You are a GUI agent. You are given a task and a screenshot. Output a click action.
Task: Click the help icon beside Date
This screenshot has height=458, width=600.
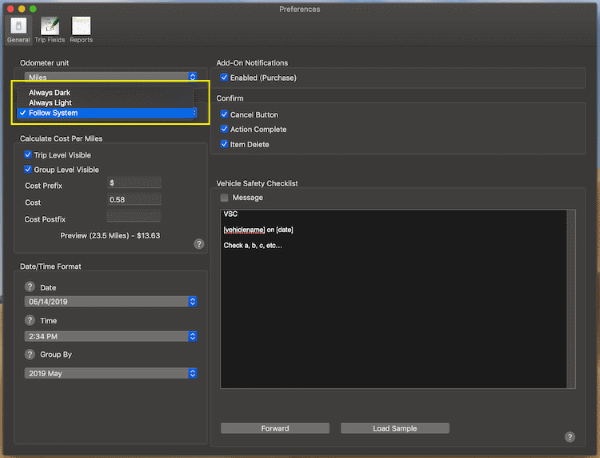pyautogui.click(x=30, y=287)
